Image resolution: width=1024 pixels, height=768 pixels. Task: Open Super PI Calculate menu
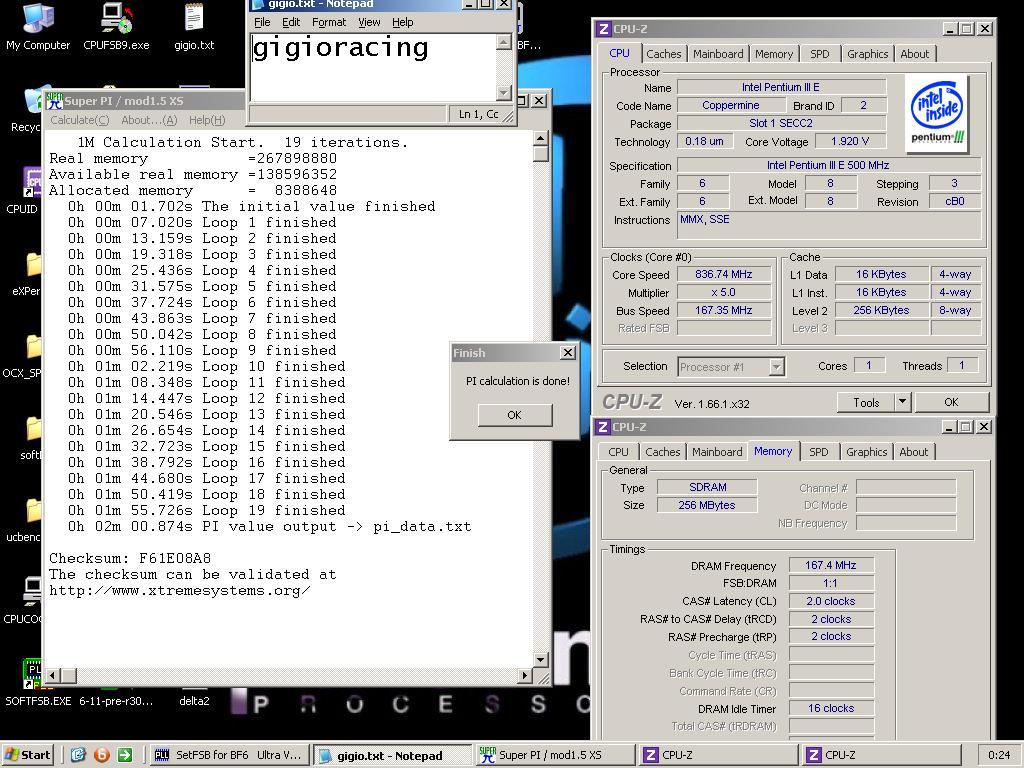(x=80, y=120)
